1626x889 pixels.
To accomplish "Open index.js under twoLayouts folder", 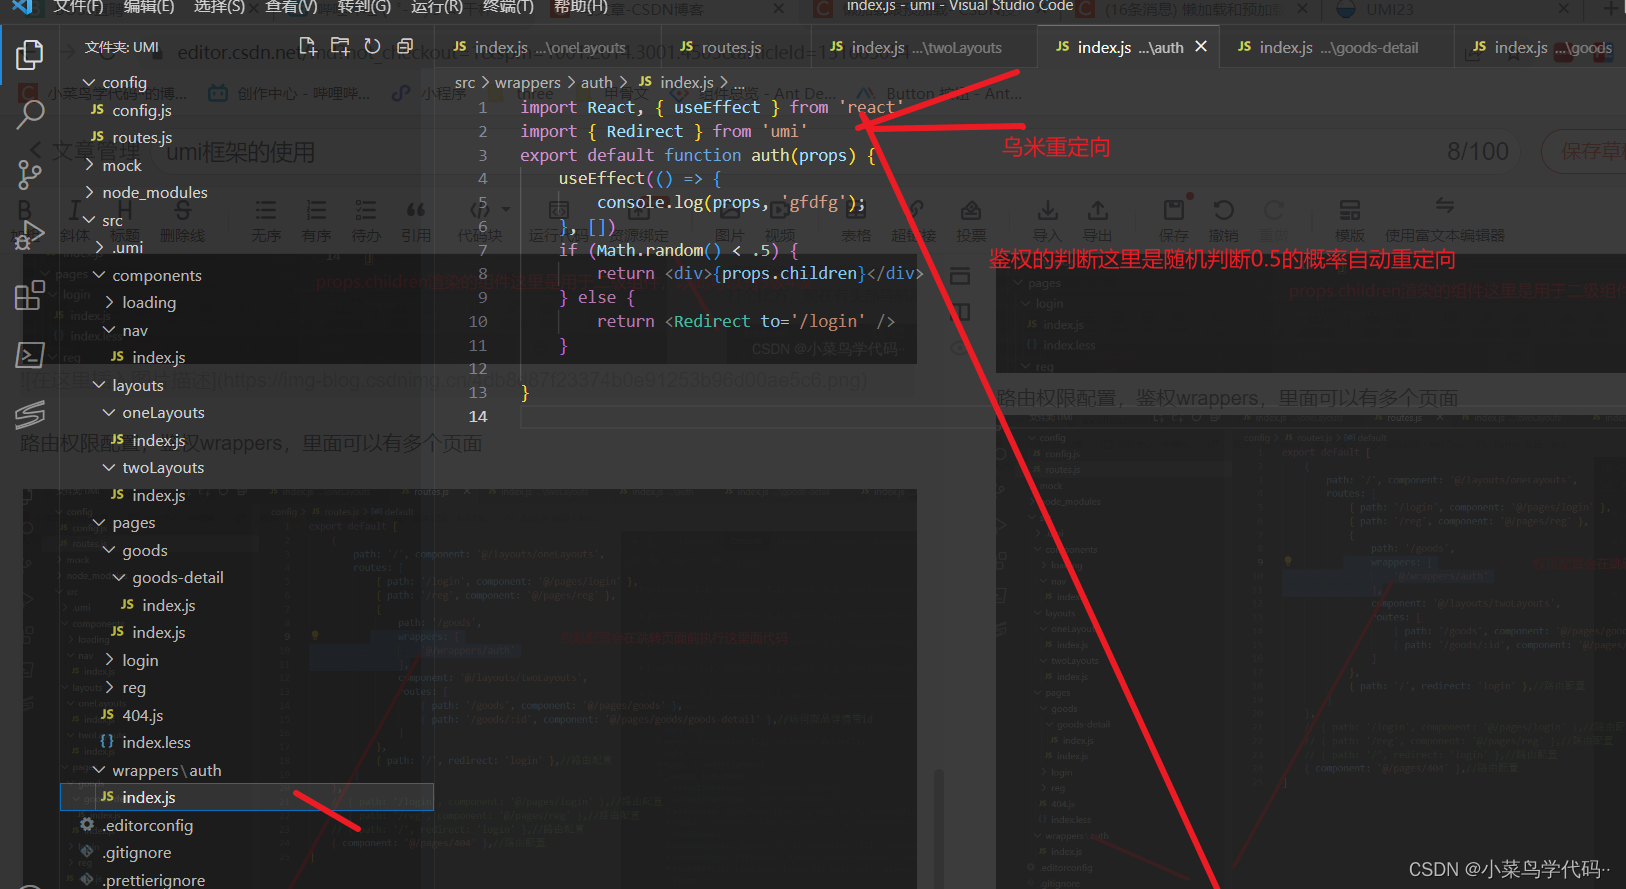I will pos(158,495).
